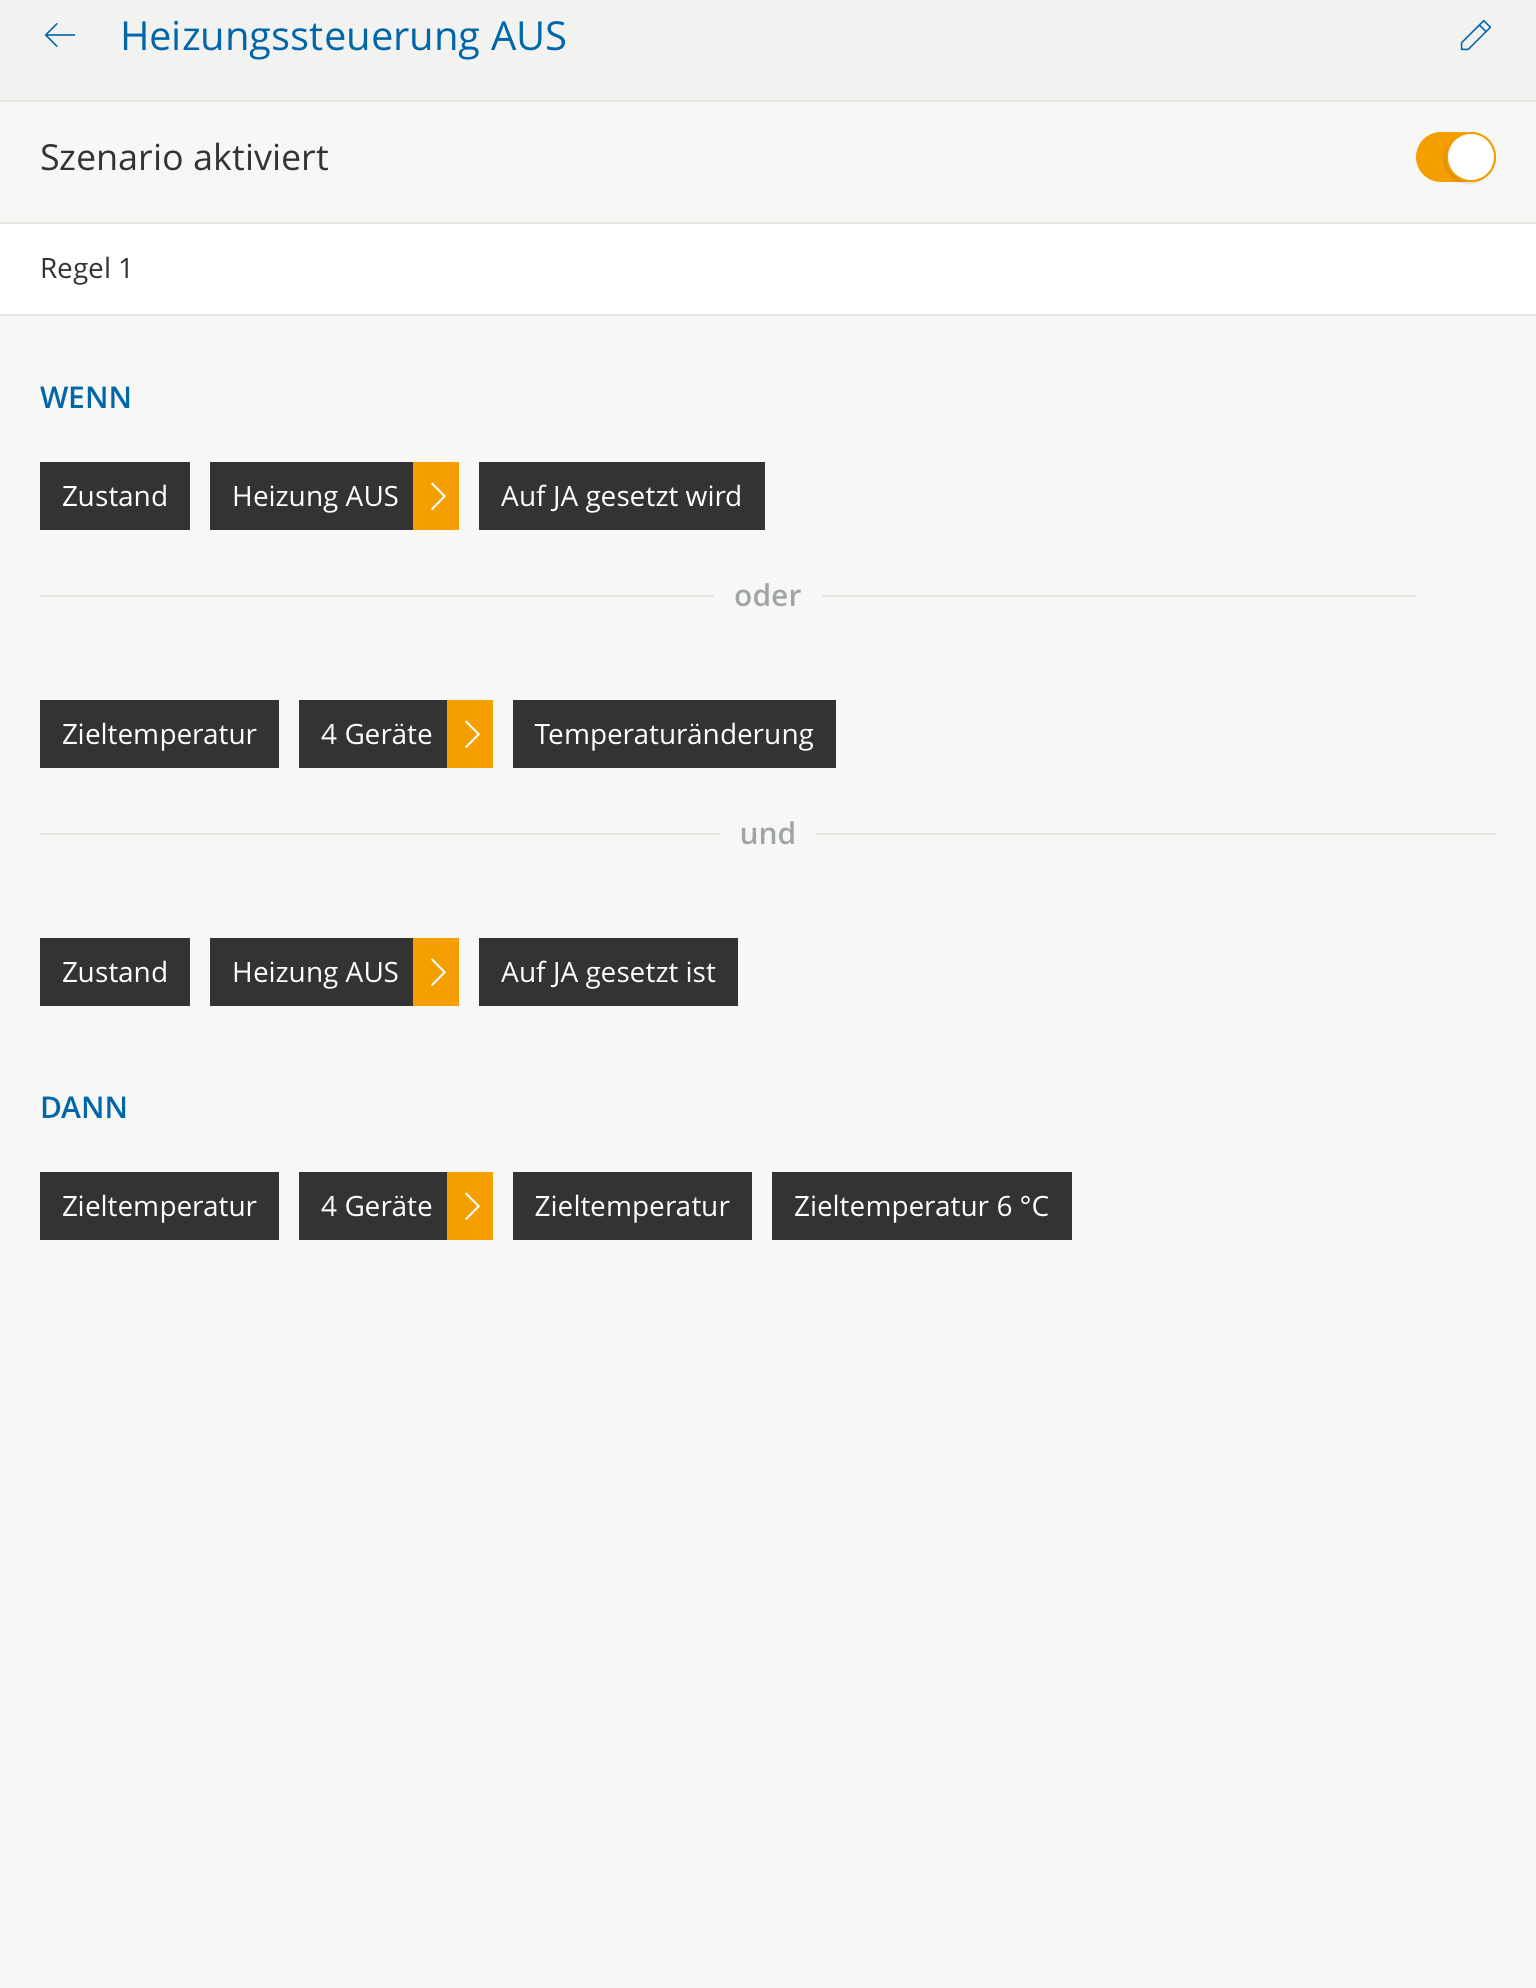Go back using the left arrow icon
The image size is (1536, 1988).
[60, 37]
